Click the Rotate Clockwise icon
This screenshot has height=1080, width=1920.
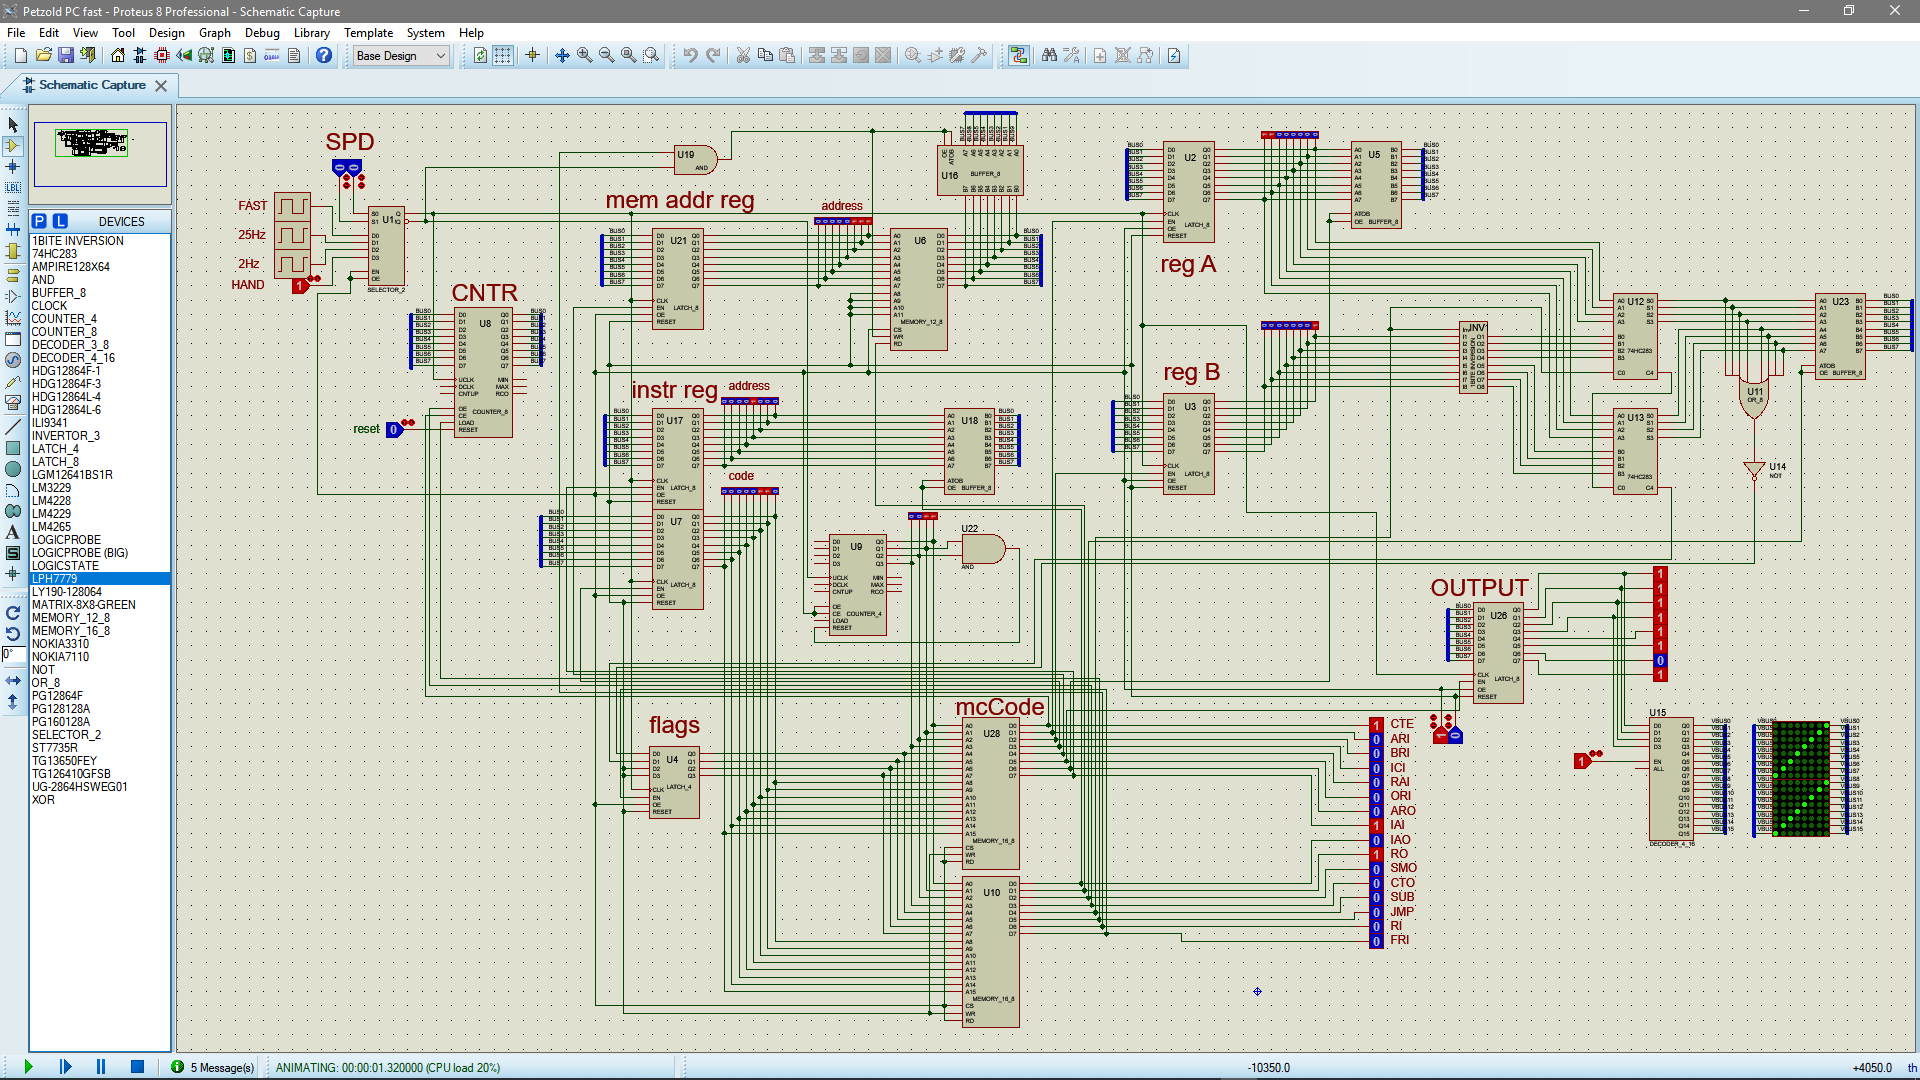13,613
